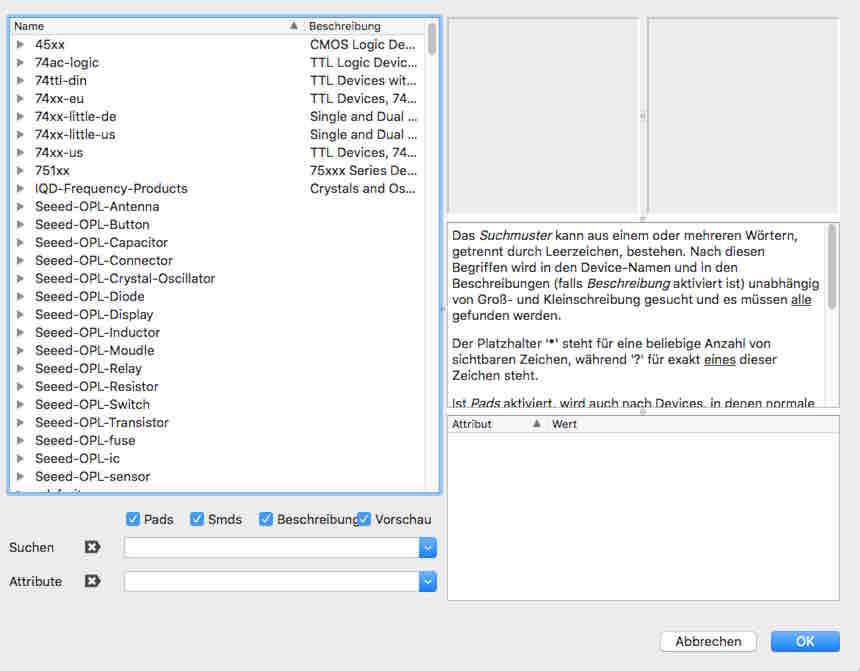Toggle the Pads checkbox
The image size is (860, 671).
point(133,519)
